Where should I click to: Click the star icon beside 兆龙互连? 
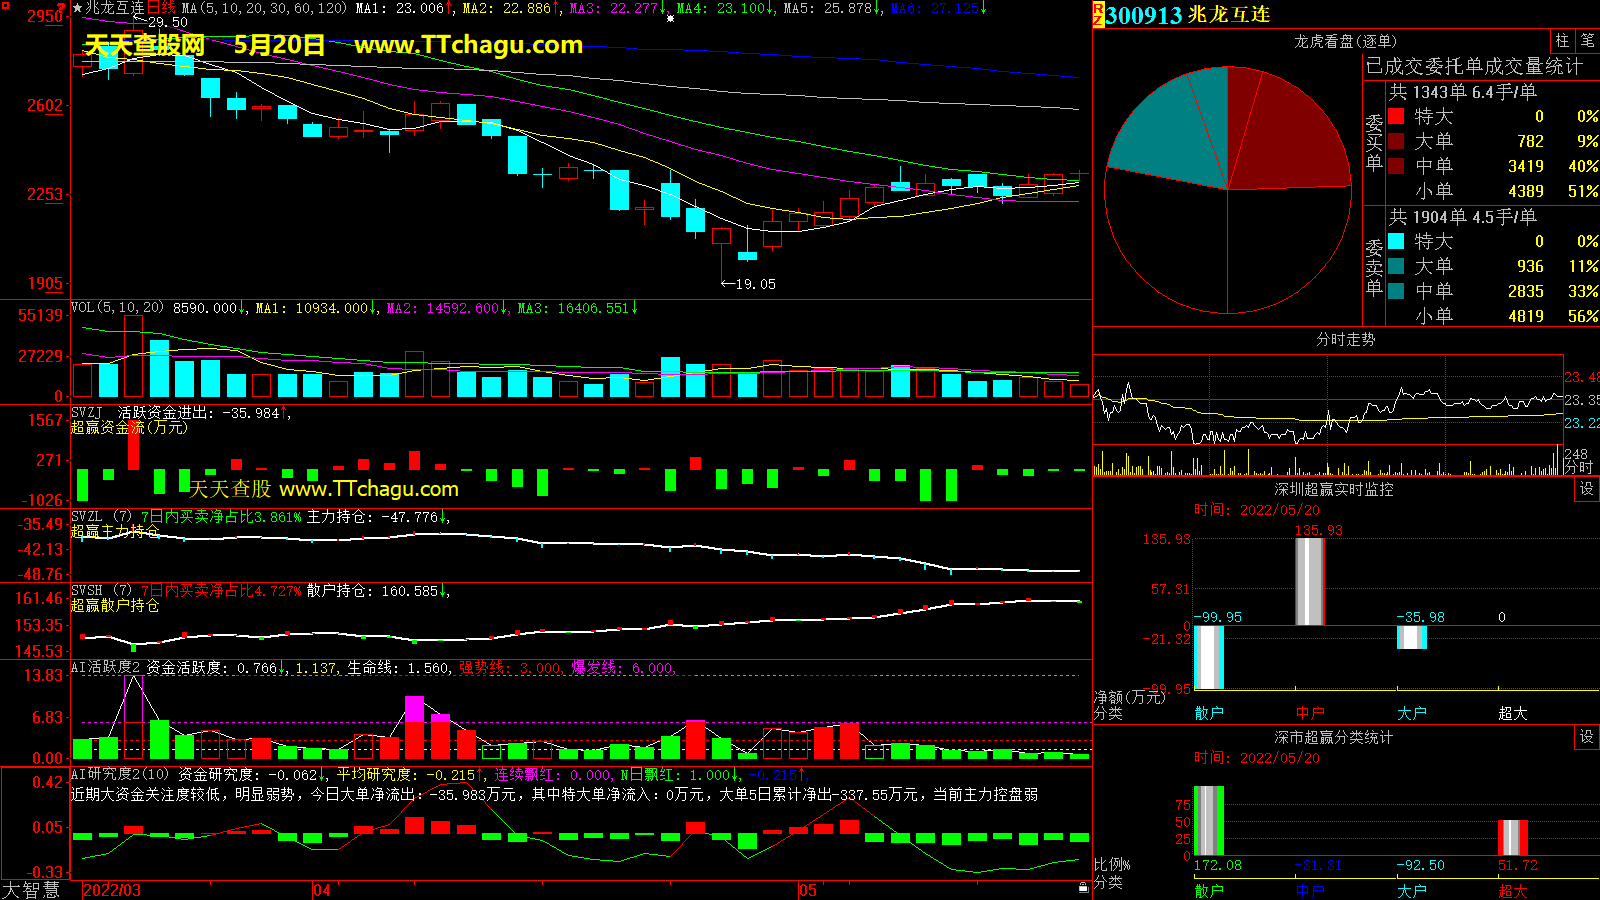[77, 8]
